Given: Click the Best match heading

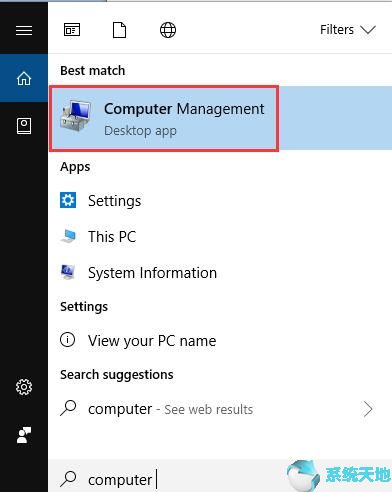Looking at the screenshot, I should 93,70.
